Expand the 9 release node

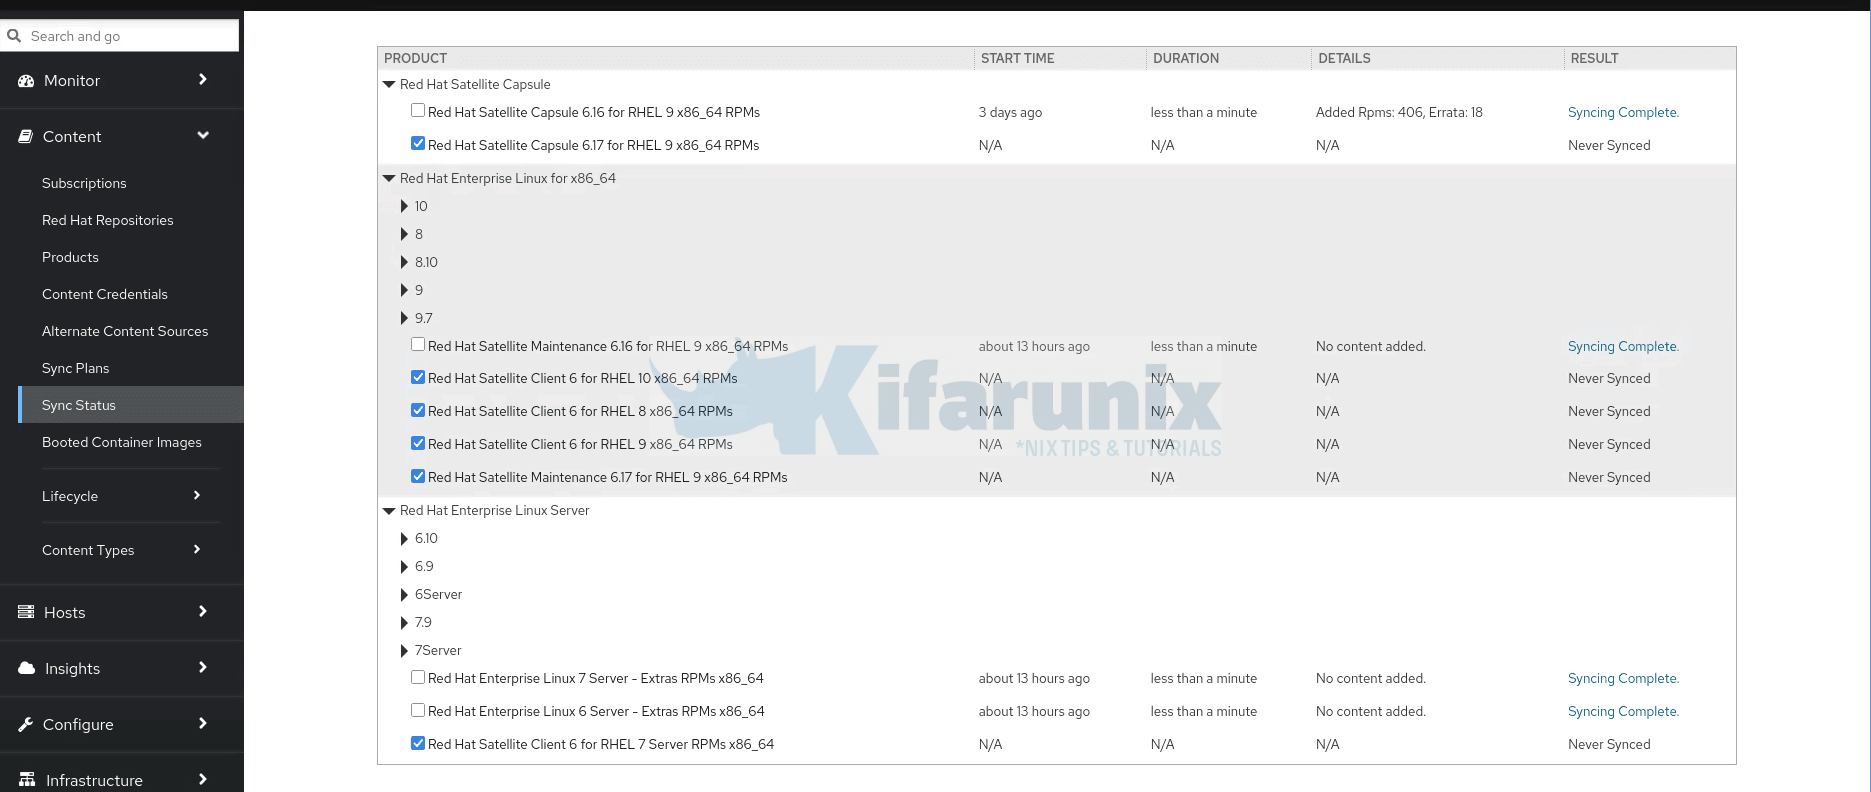pos(404,290)
